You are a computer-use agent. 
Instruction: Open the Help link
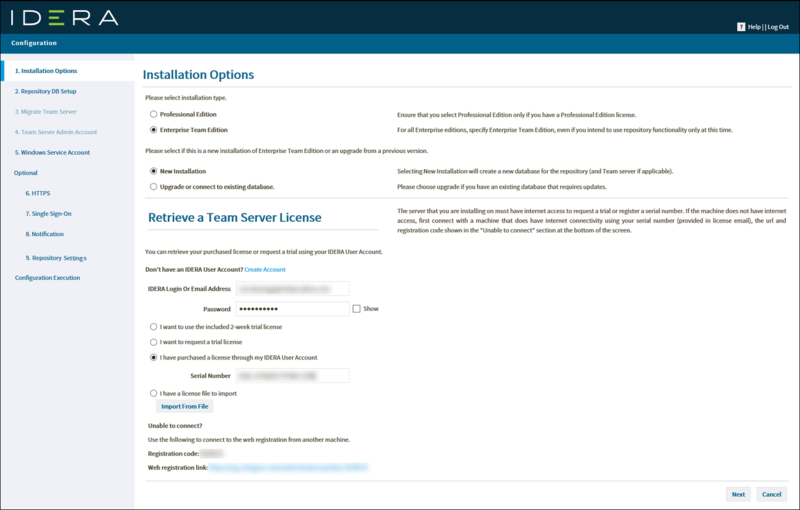coord(754,27)
